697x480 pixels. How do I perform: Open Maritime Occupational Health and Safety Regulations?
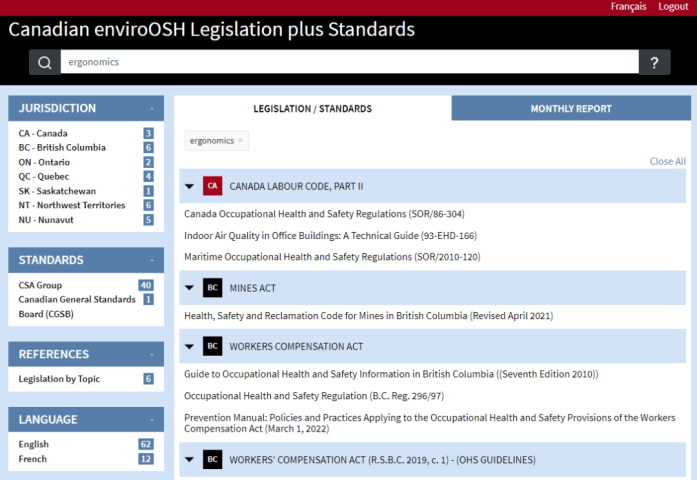(332, 257)
